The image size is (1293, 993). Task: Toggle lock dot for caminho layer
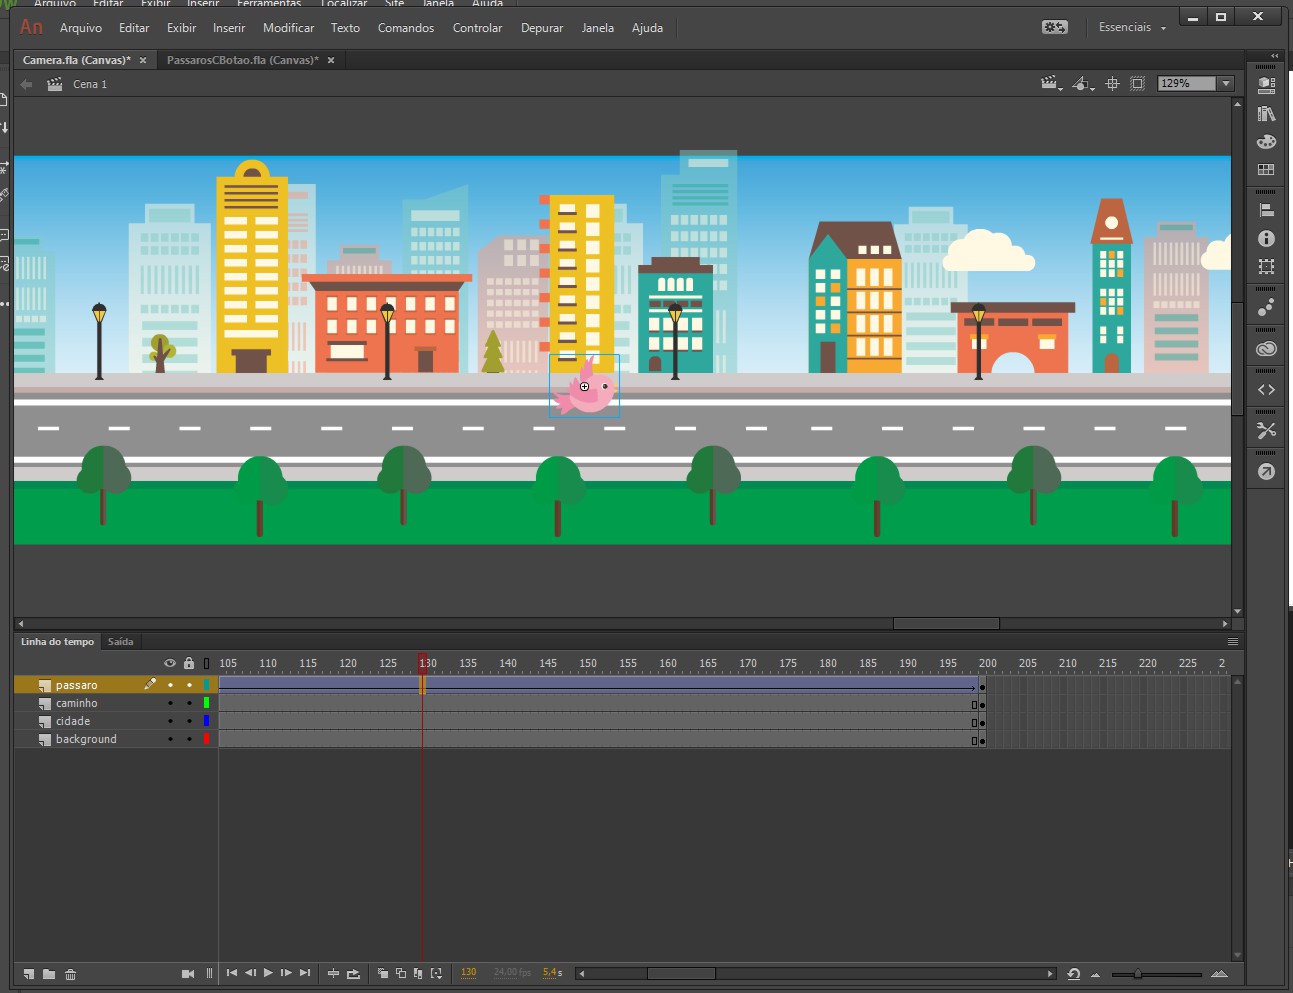point(189,703)
